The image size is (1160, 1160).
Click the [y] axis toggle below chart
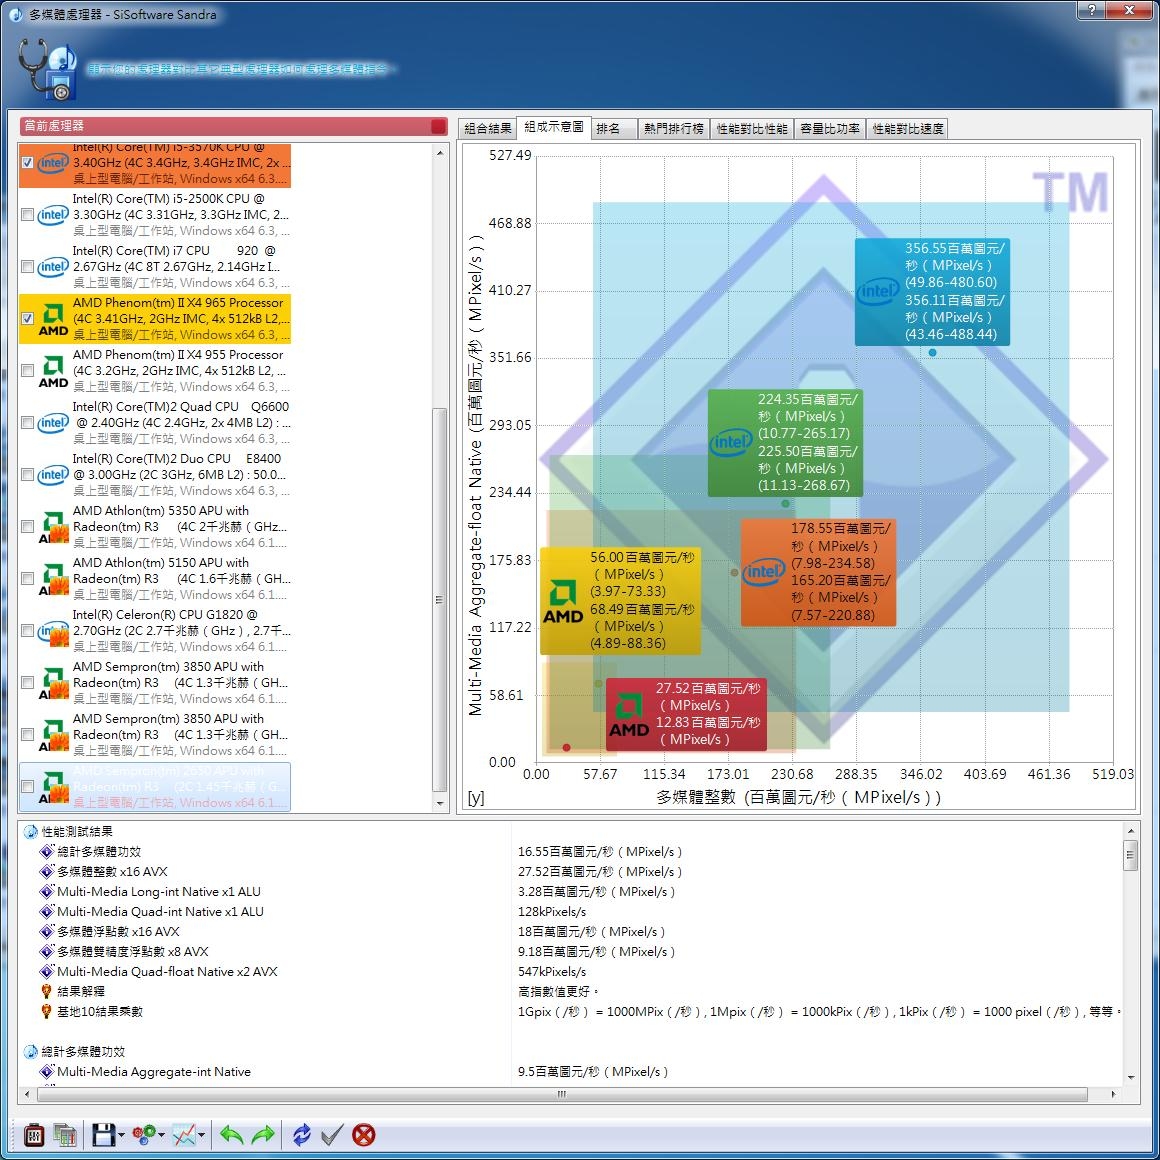click(x=476, y=798)
